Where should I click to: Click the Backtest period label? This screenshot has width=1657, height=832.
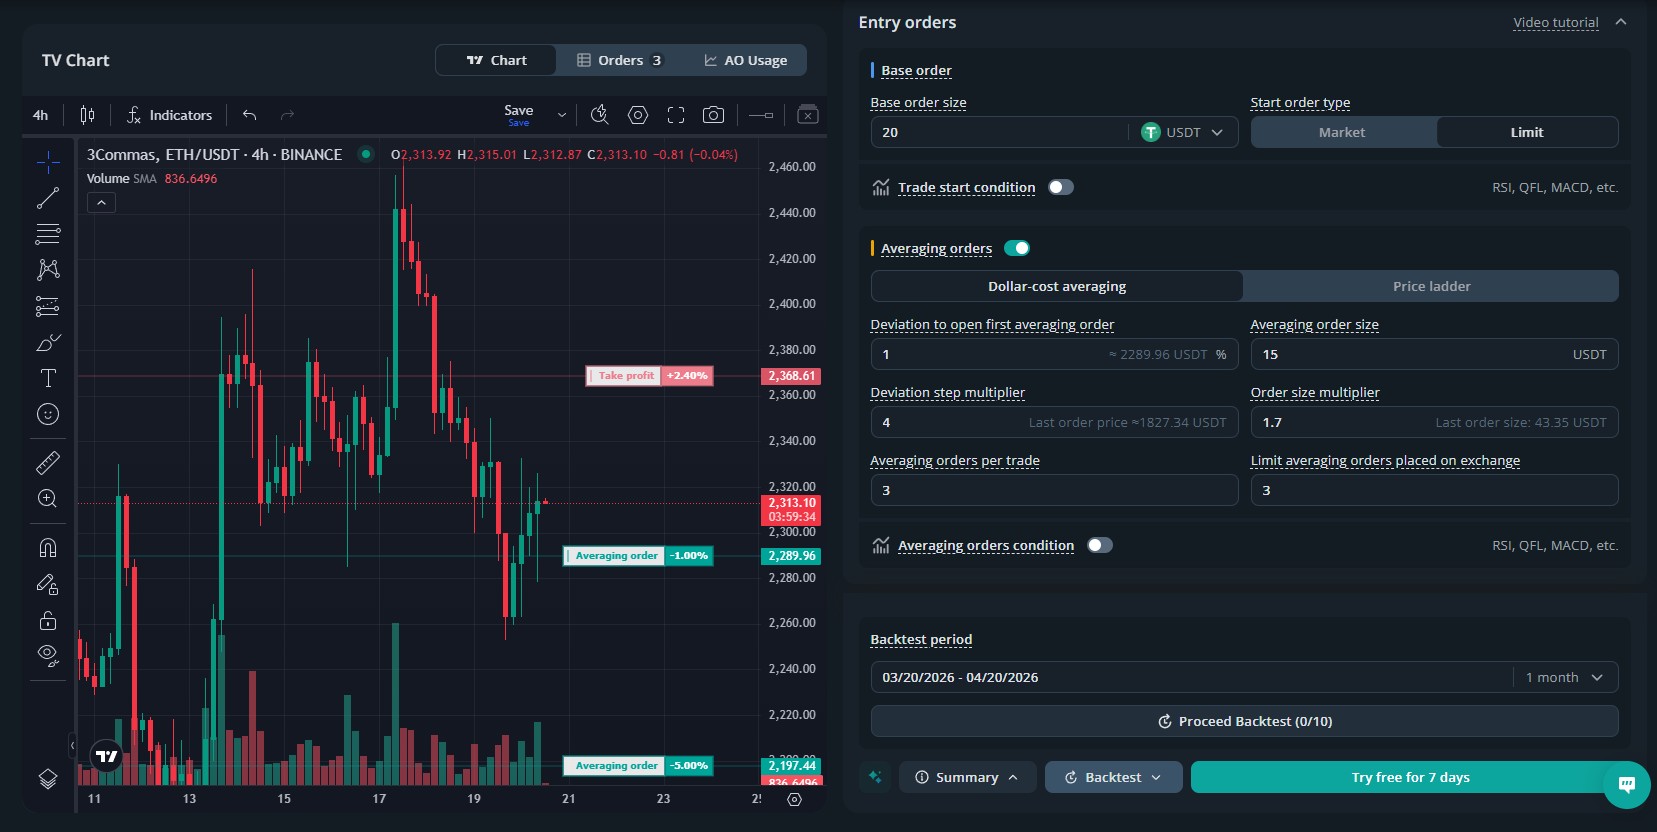[x=921, y=639]
